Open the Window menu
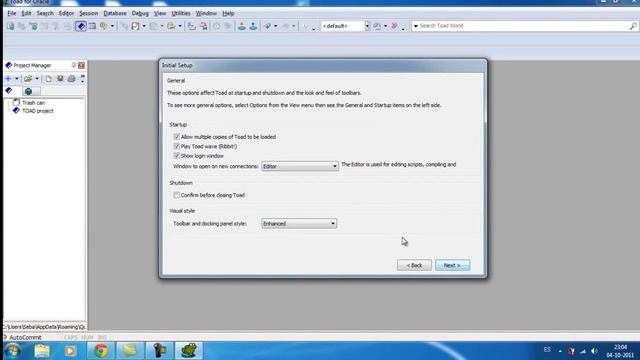This screenshot has height=360, width=640. (x=206, y=13)
